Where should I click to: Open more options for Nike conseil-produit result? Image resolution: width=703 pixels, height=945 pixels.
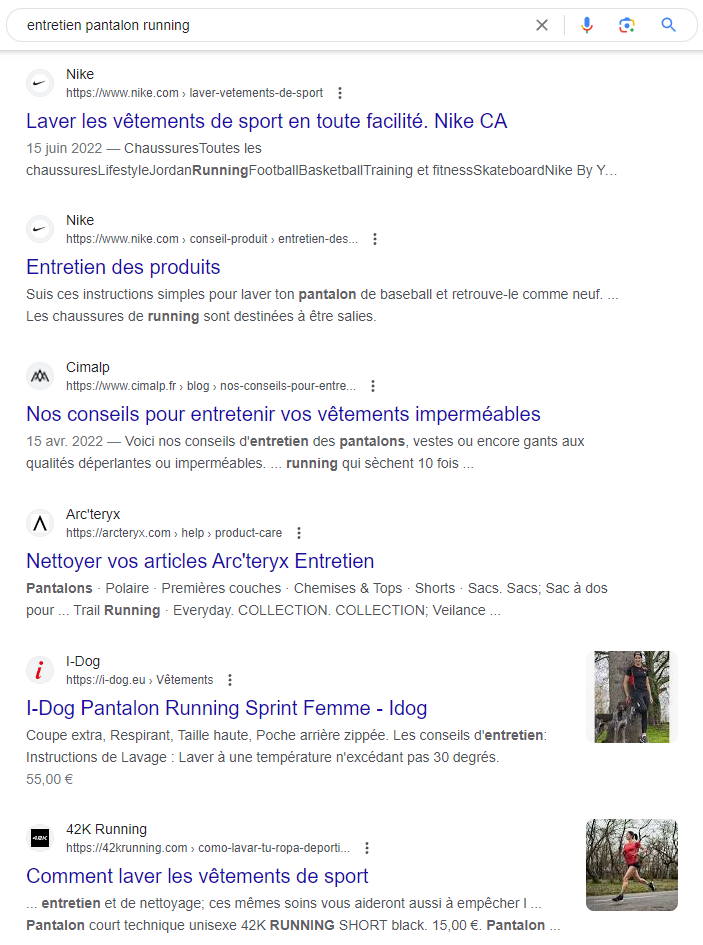click(375, 239)
